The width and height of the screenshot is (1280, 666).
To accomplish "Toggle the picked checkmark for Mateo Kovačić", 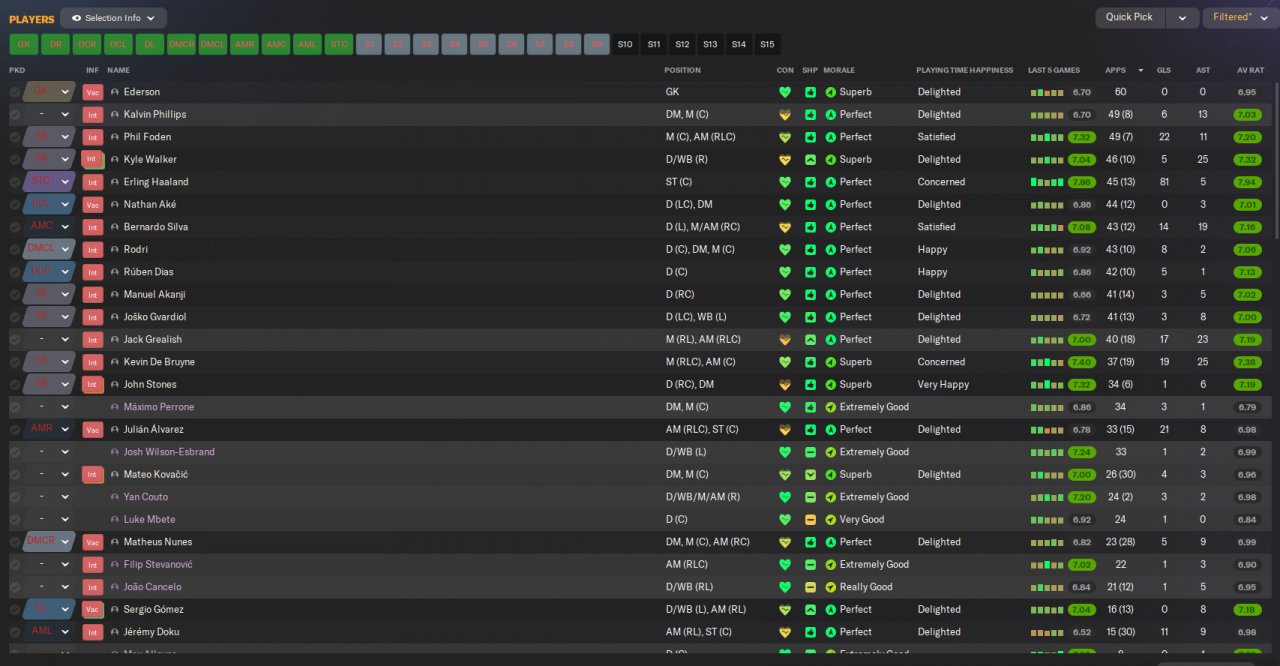I will (x=14, y=474).
